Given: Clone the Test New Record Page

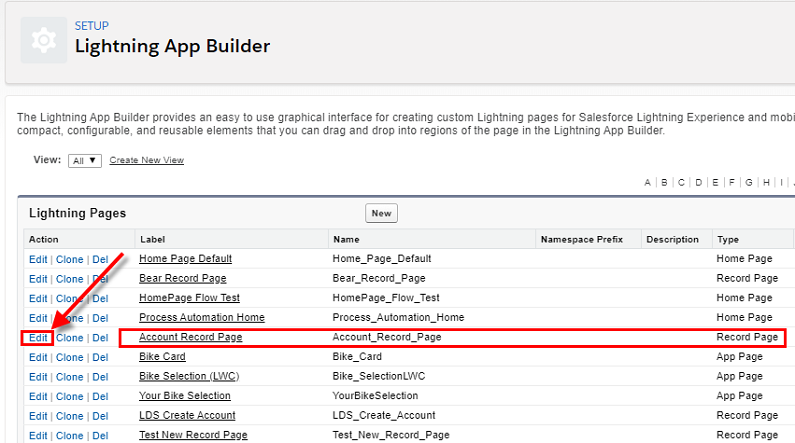Looking at the screenshot, I should 69,436.
